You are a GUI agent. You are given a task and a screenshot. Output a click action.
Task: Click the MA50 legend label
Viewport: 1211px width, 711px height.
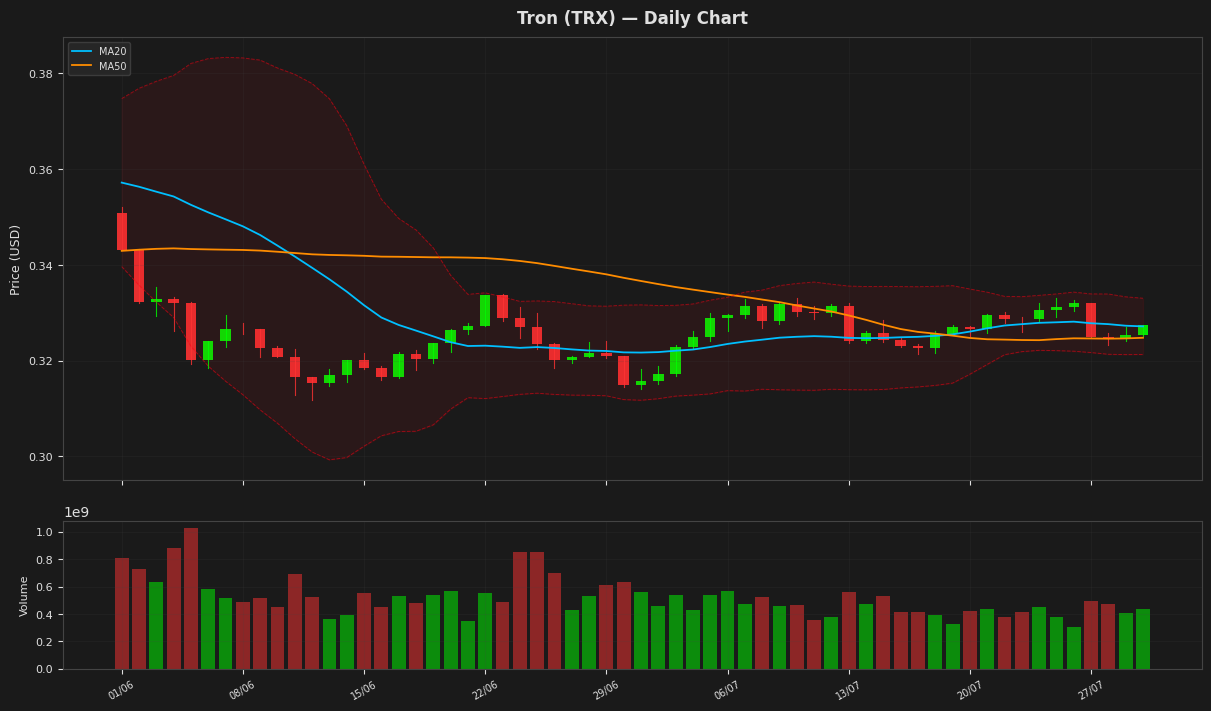click(112, 66)
